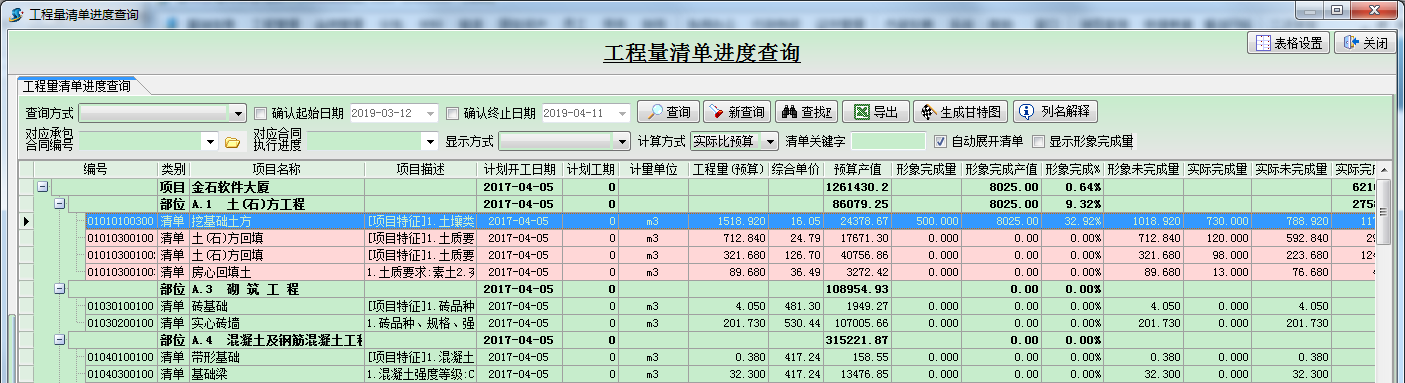The height and width of the screenshot is (383, 1405).
Task: Click the 预算产值 column header
Action: point(857,169)
